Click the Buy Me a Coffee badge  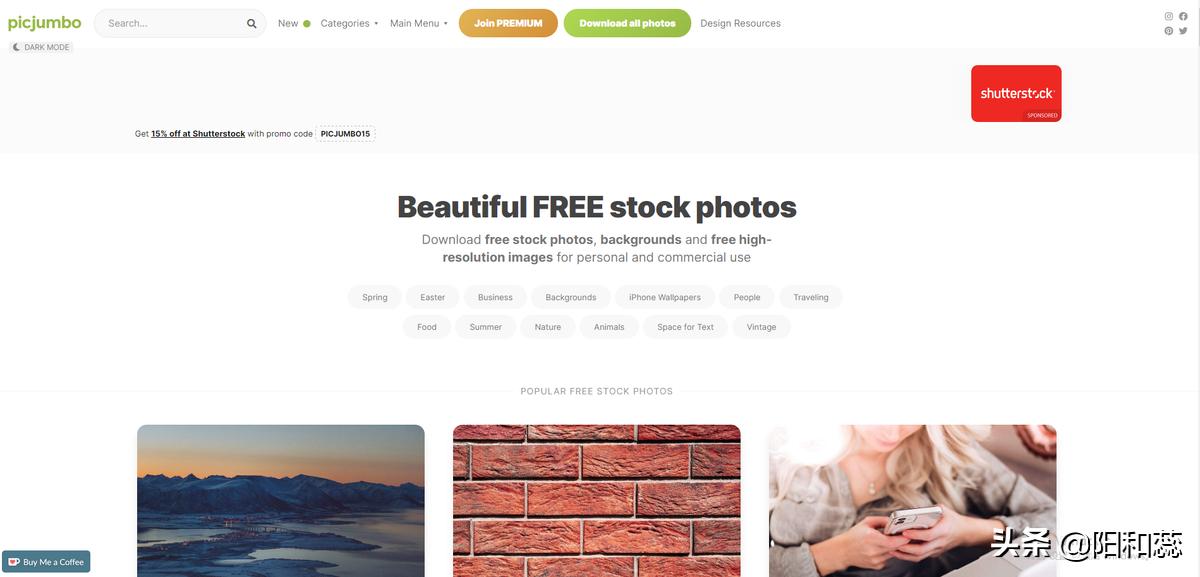[x=46, y=562]
